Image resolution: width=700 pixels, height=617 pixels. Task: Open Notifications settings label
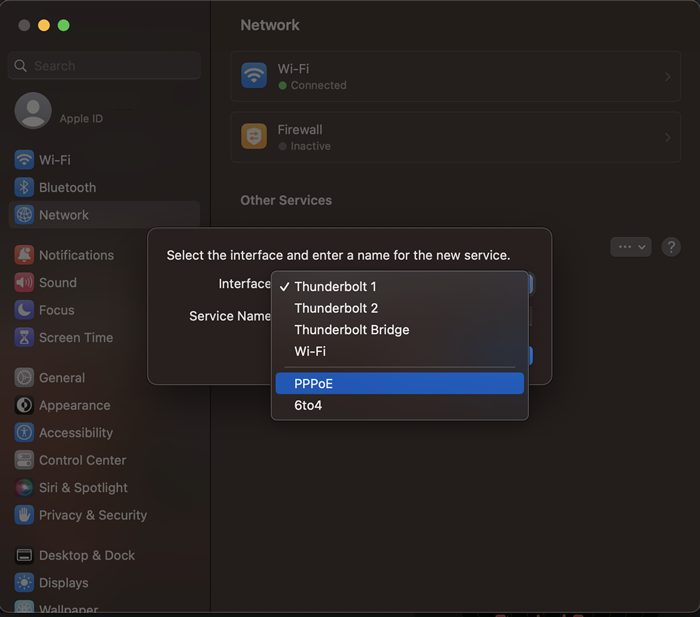pos(76,255)
